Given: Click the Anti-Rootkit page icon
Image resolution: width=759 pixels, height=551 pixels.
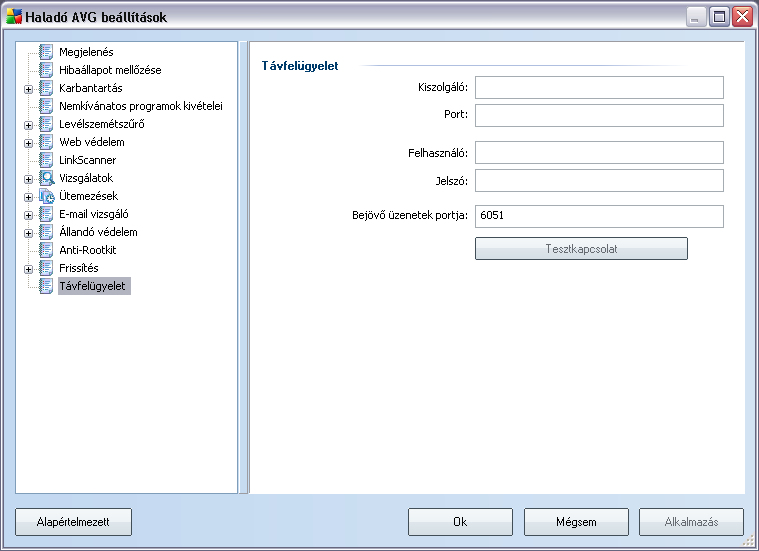Looking at the screenshot, I should (x=46, y=250).
